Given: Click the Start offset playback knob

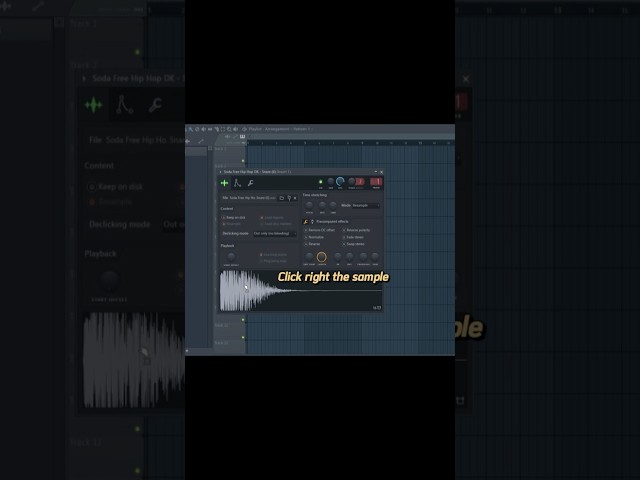Looking at the screenshot, I should coord(231,256).
